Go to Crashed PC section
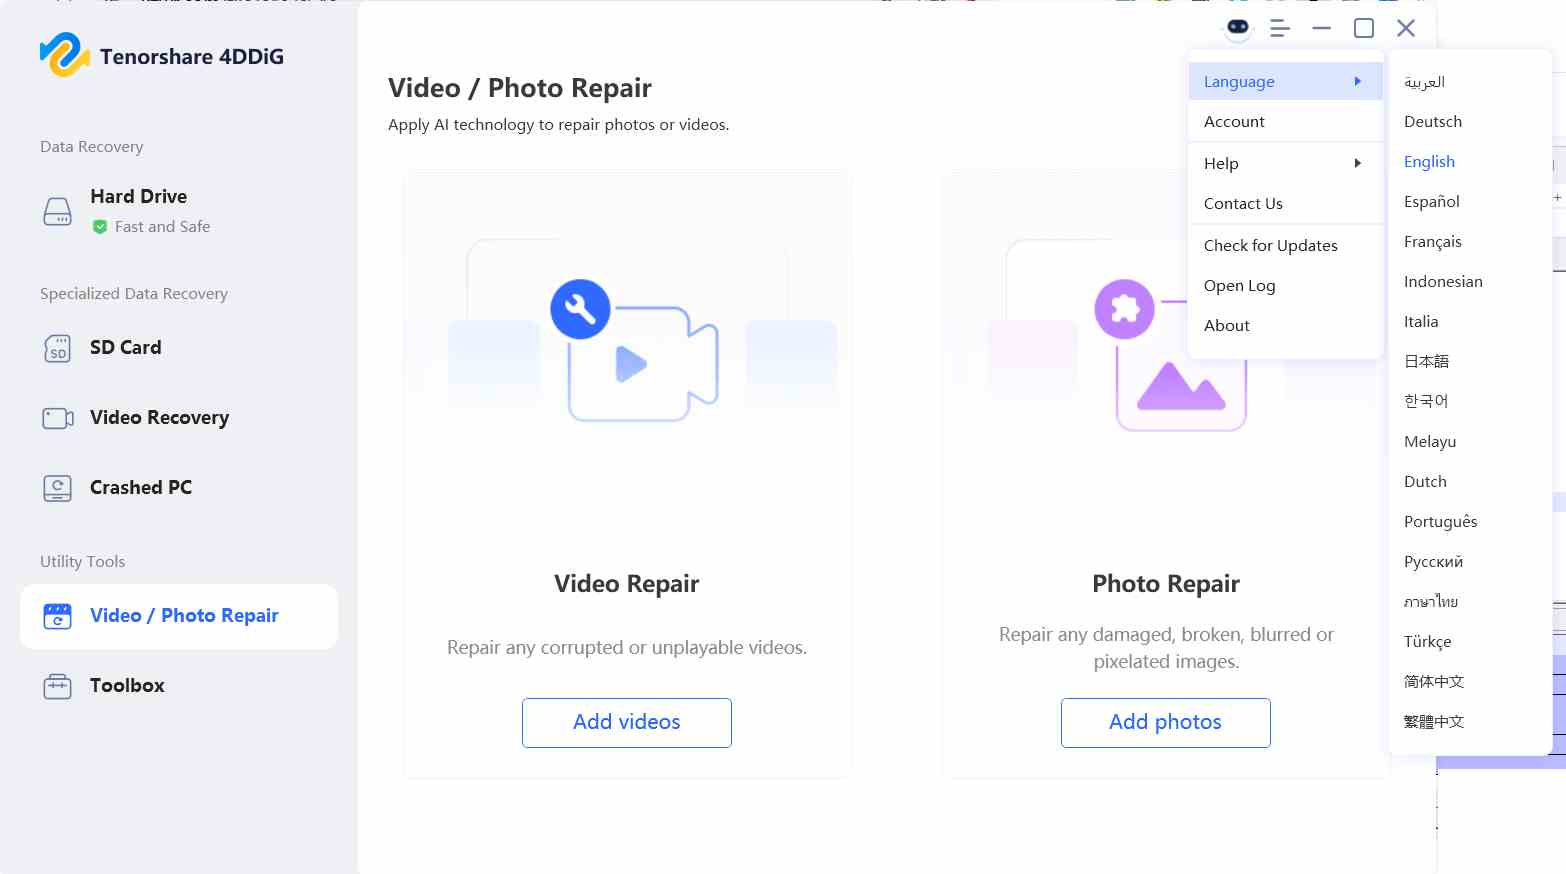The width and height of the screenshot is (1566, 874). pos(179,488)
